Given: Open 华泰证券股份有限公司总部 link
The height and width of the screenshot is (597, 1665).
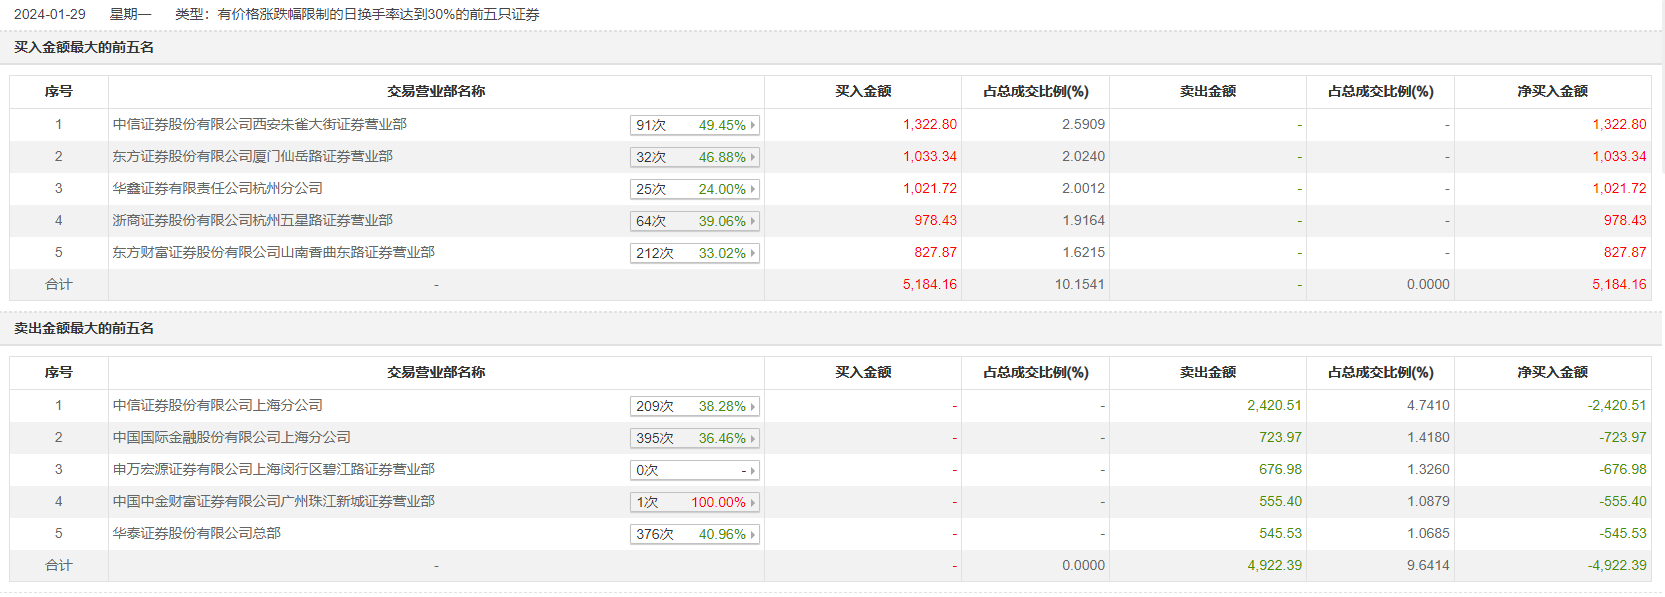Looking at the screenshot, I should coord(196,533).
